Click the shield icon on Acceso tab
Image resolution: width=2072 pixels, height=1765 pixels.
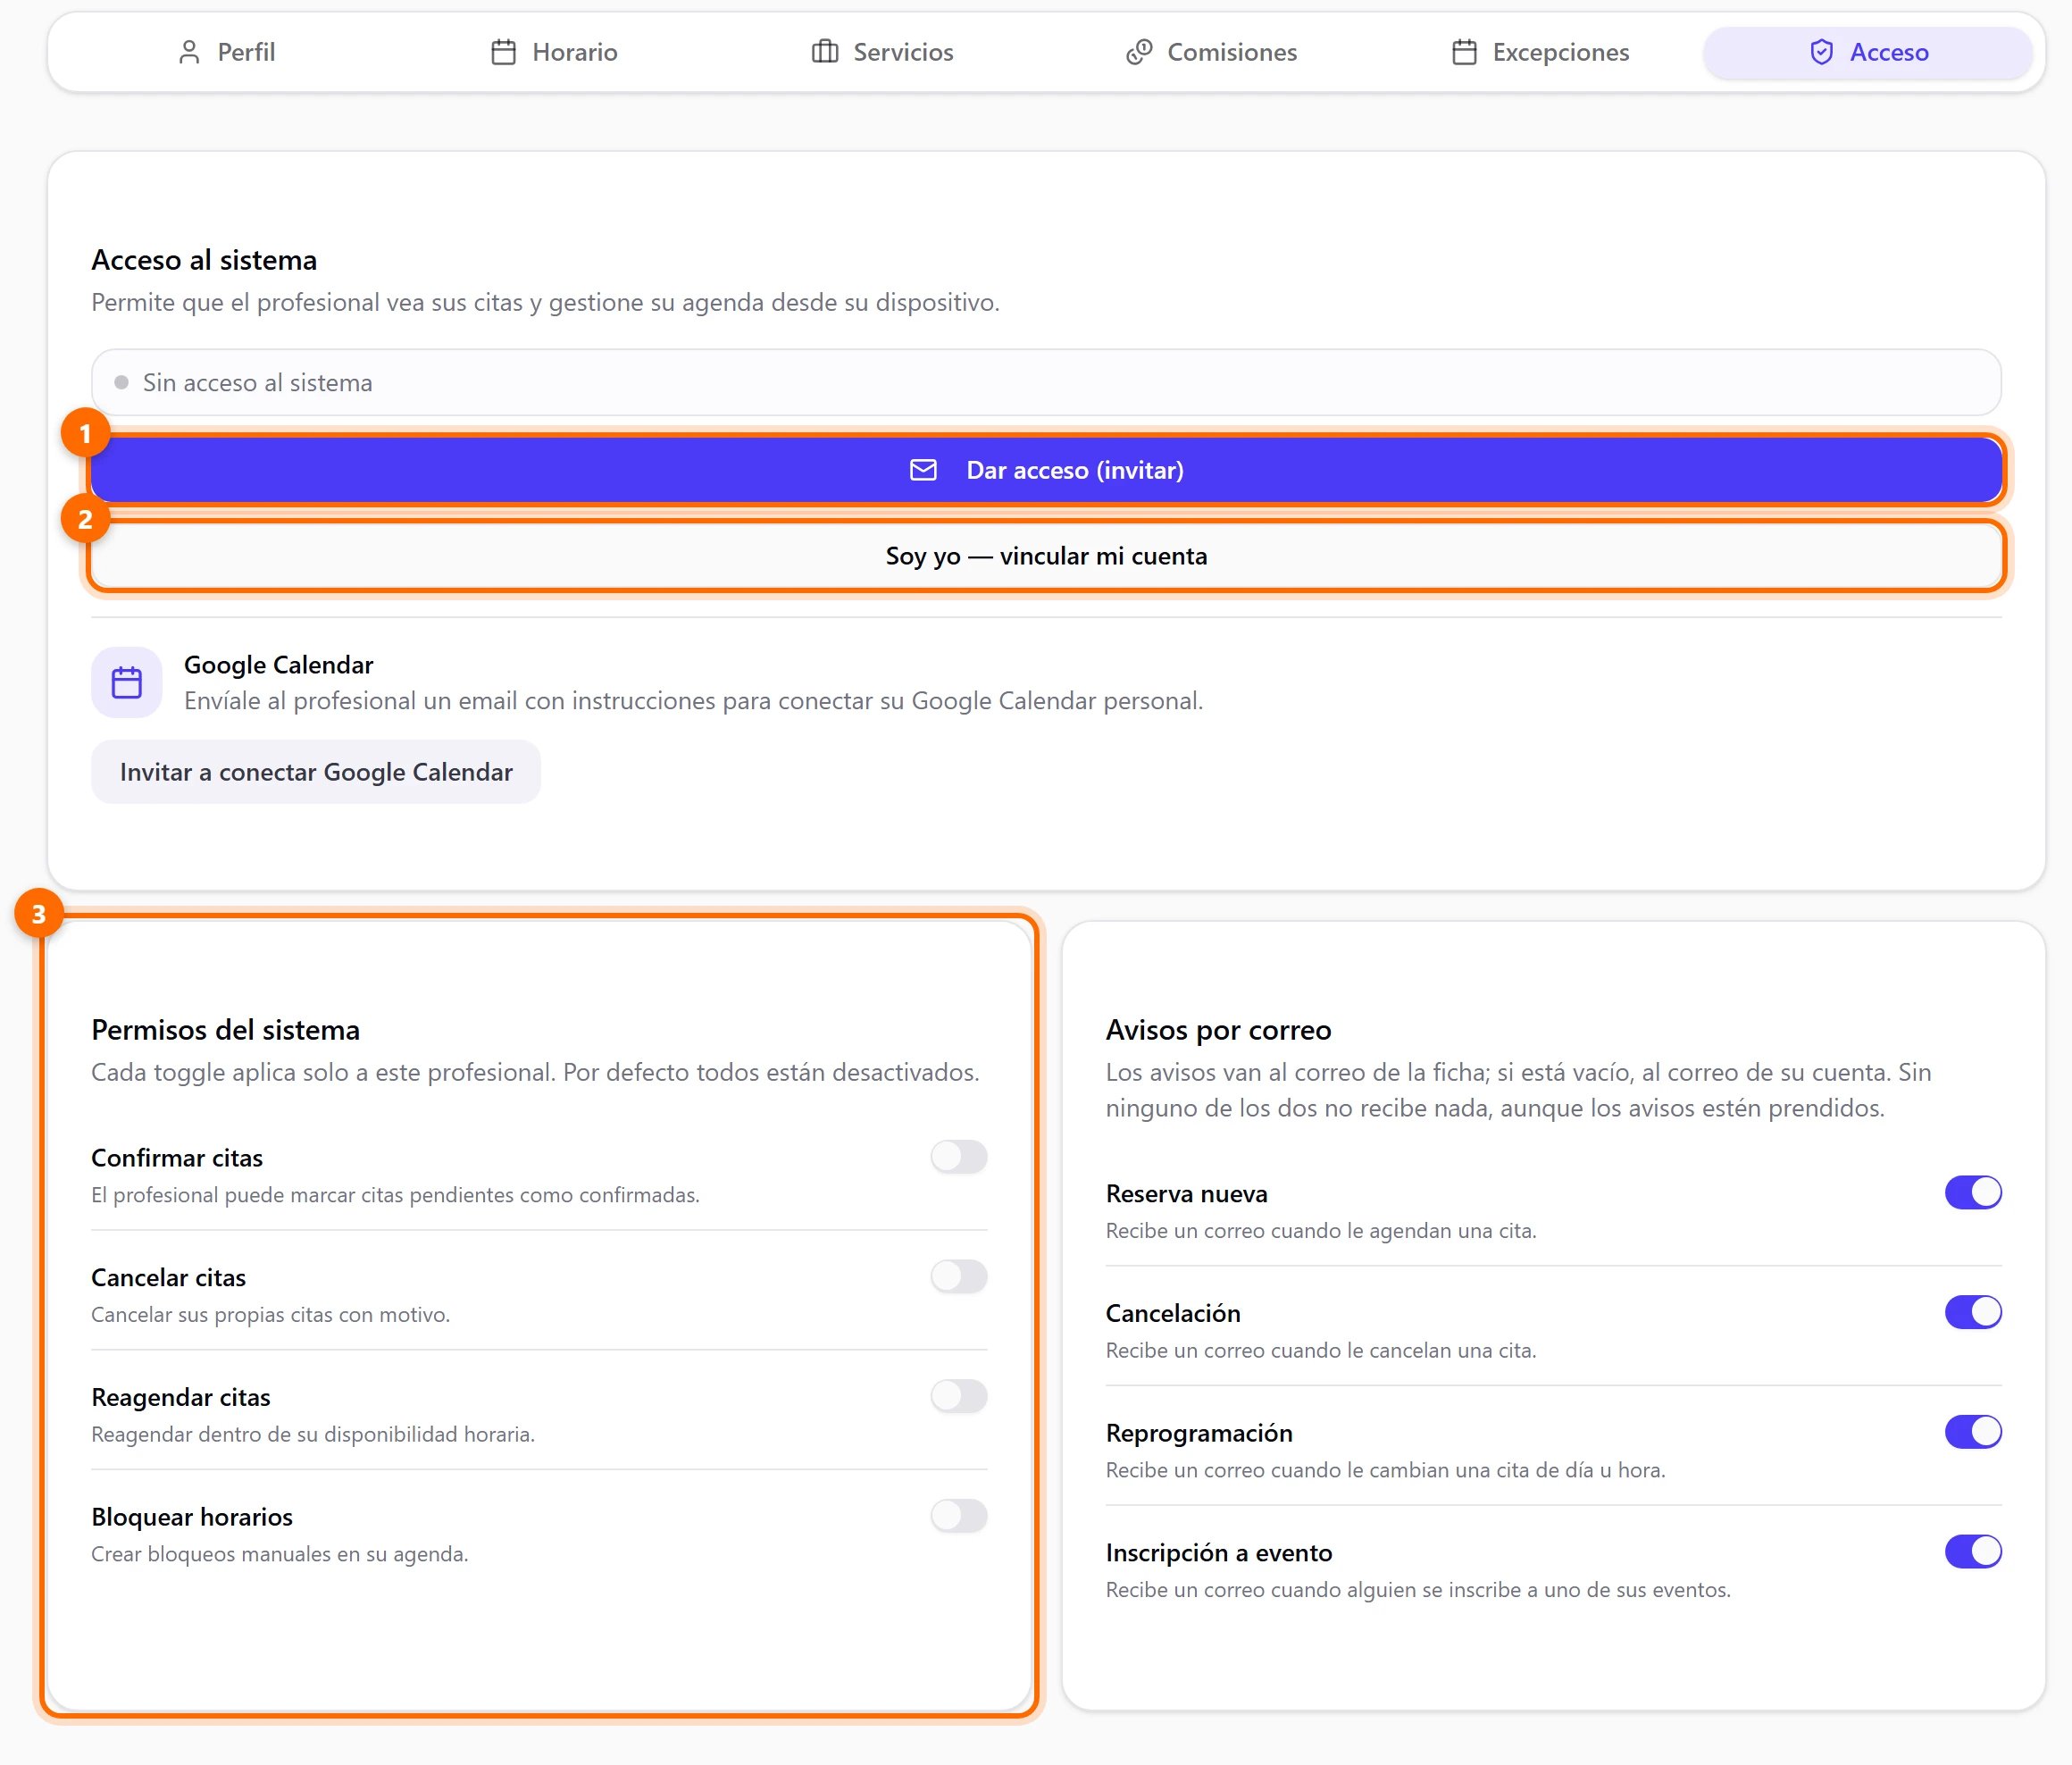pos(1821,52)
